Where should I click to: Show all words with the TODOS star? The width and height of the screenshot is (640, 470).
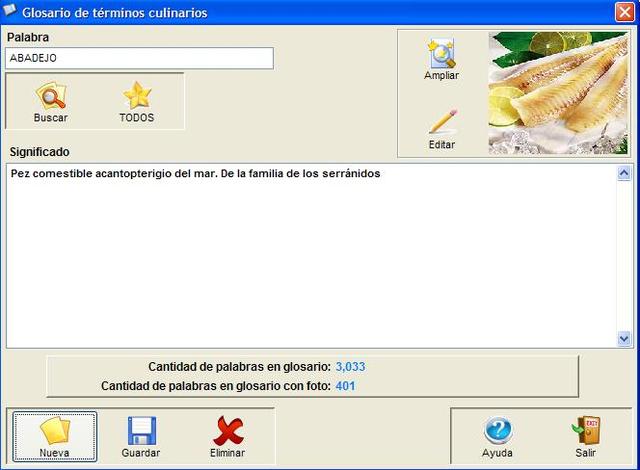coord(137,95)
